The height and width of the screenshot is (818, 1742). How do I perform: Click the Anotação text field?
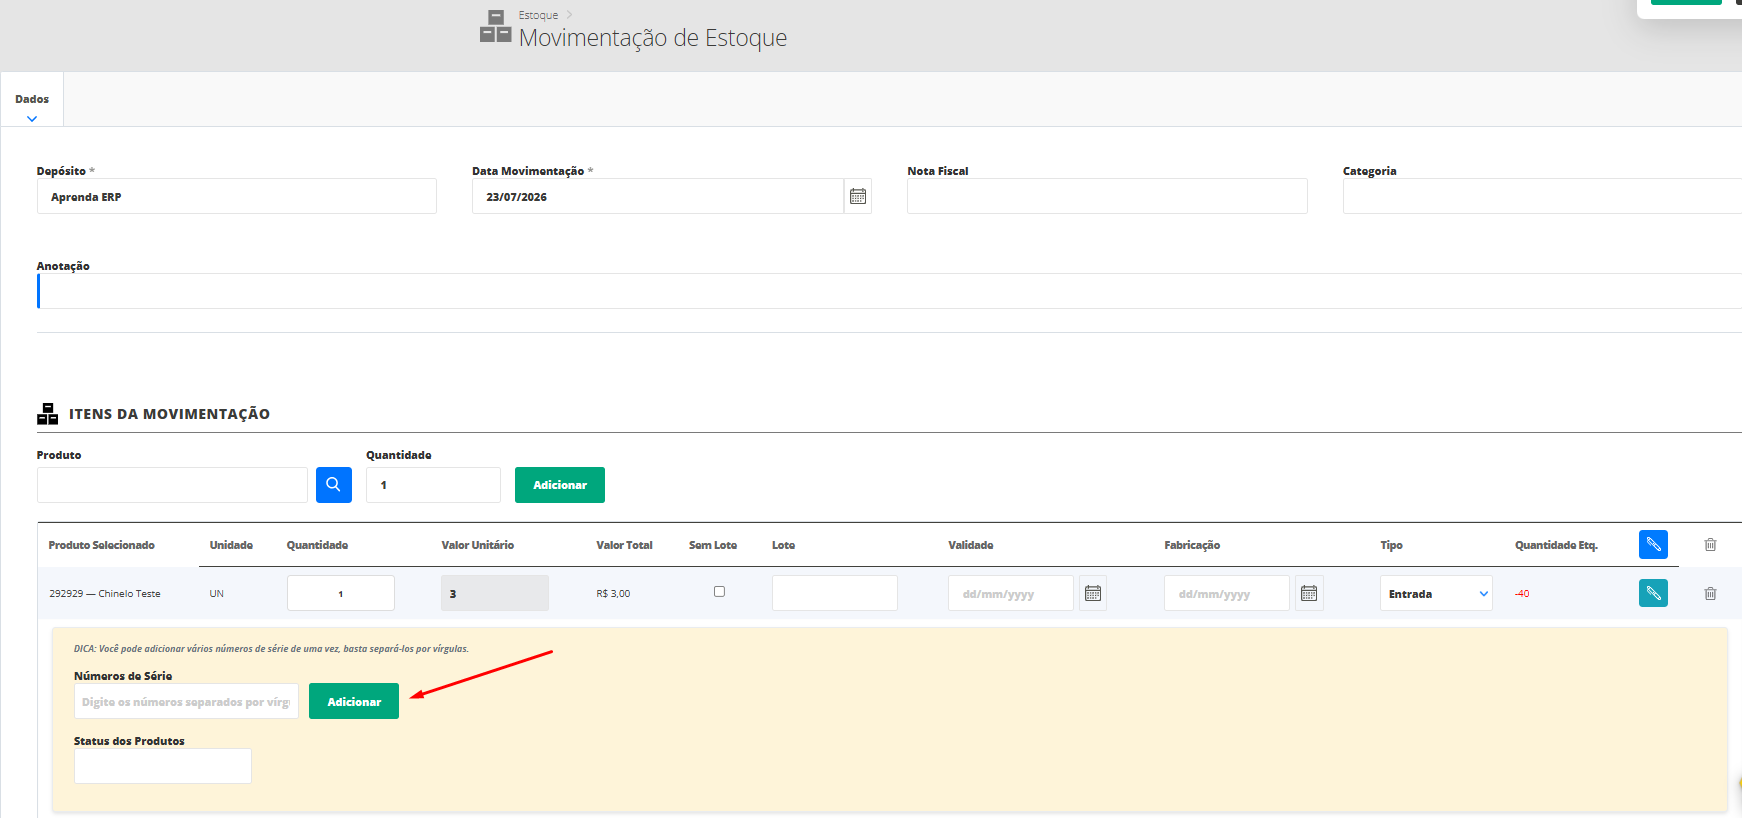889,291
